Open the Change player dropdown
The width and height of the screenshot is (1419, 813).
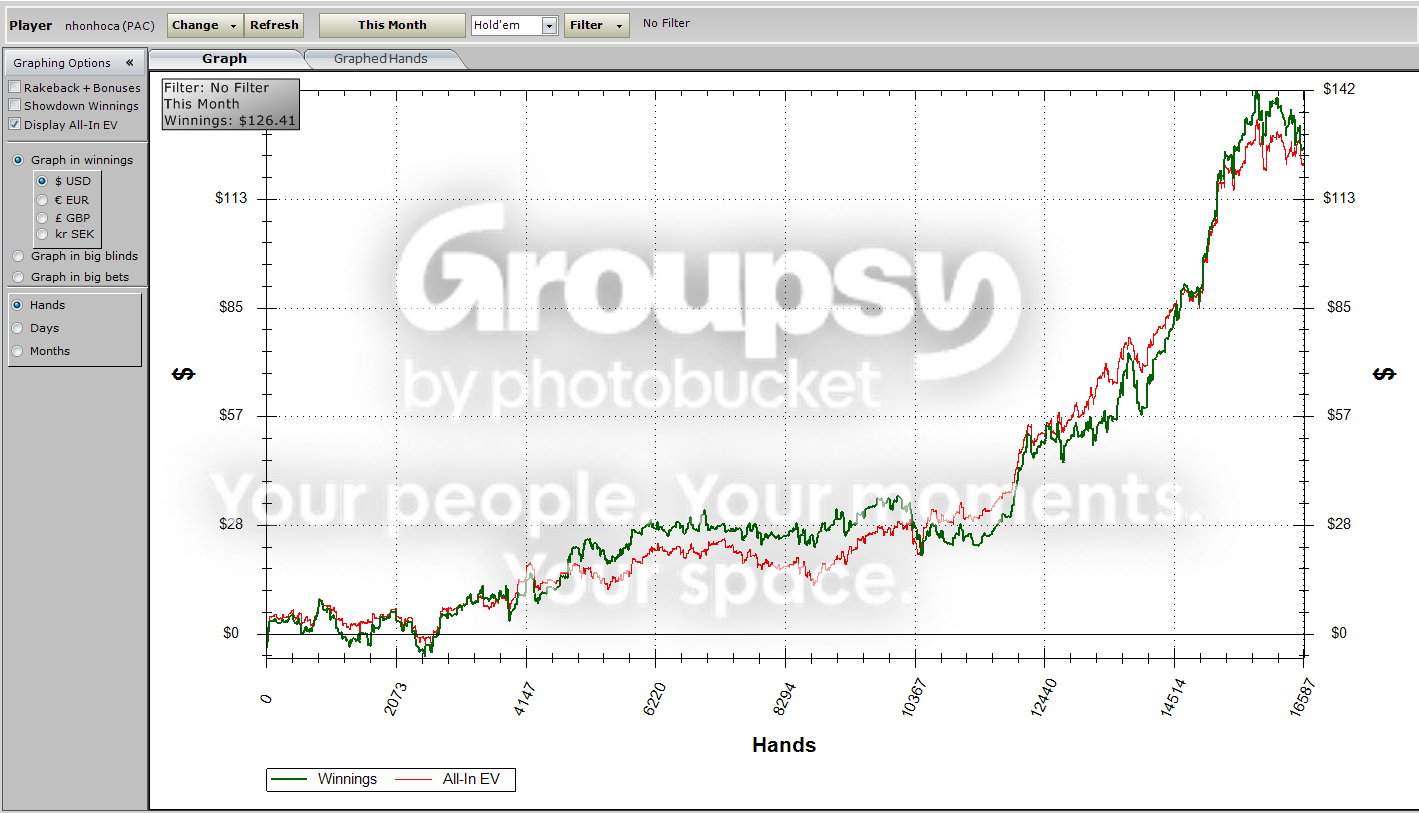point(205,25)
